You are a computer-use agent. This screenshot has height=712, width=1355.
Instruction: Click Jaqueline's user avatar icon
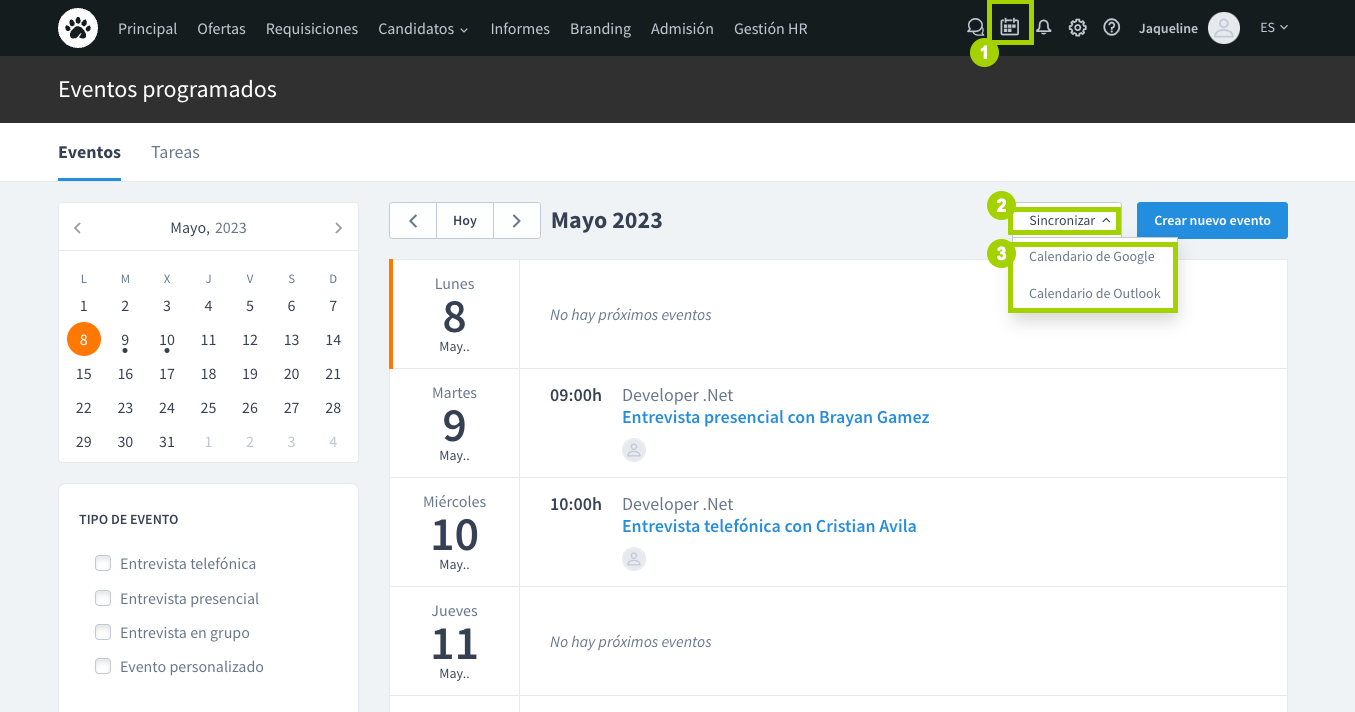click(1223, 28)
